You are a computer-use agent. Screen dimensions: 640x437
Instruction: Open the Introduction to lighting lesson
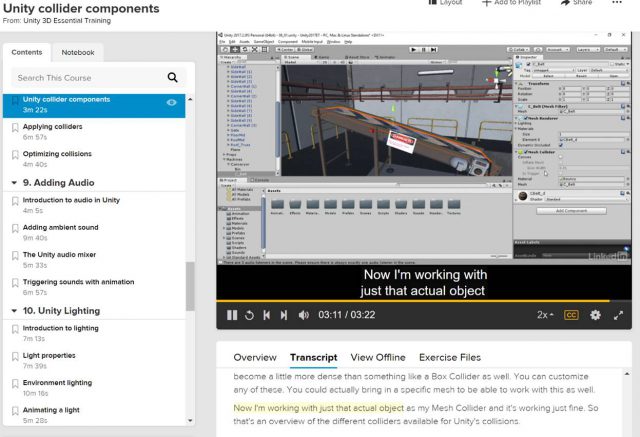[60, 328]
